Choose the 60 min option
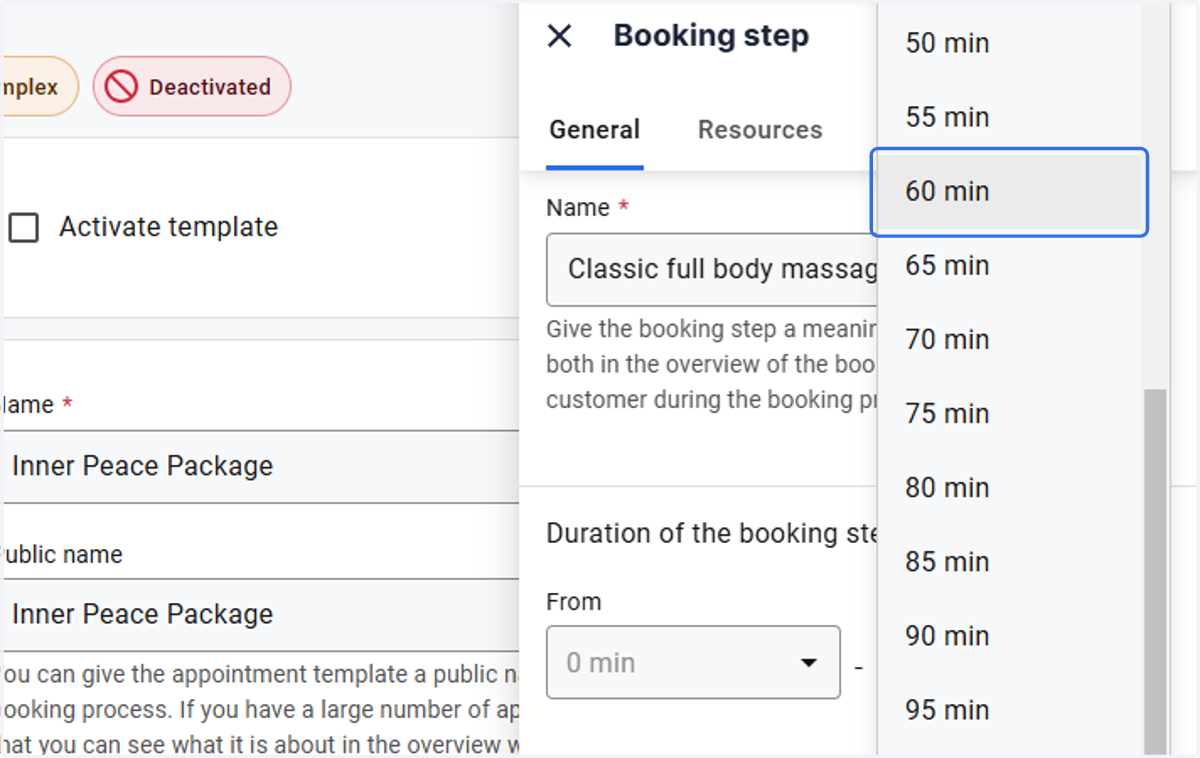 click(1010, 192)
